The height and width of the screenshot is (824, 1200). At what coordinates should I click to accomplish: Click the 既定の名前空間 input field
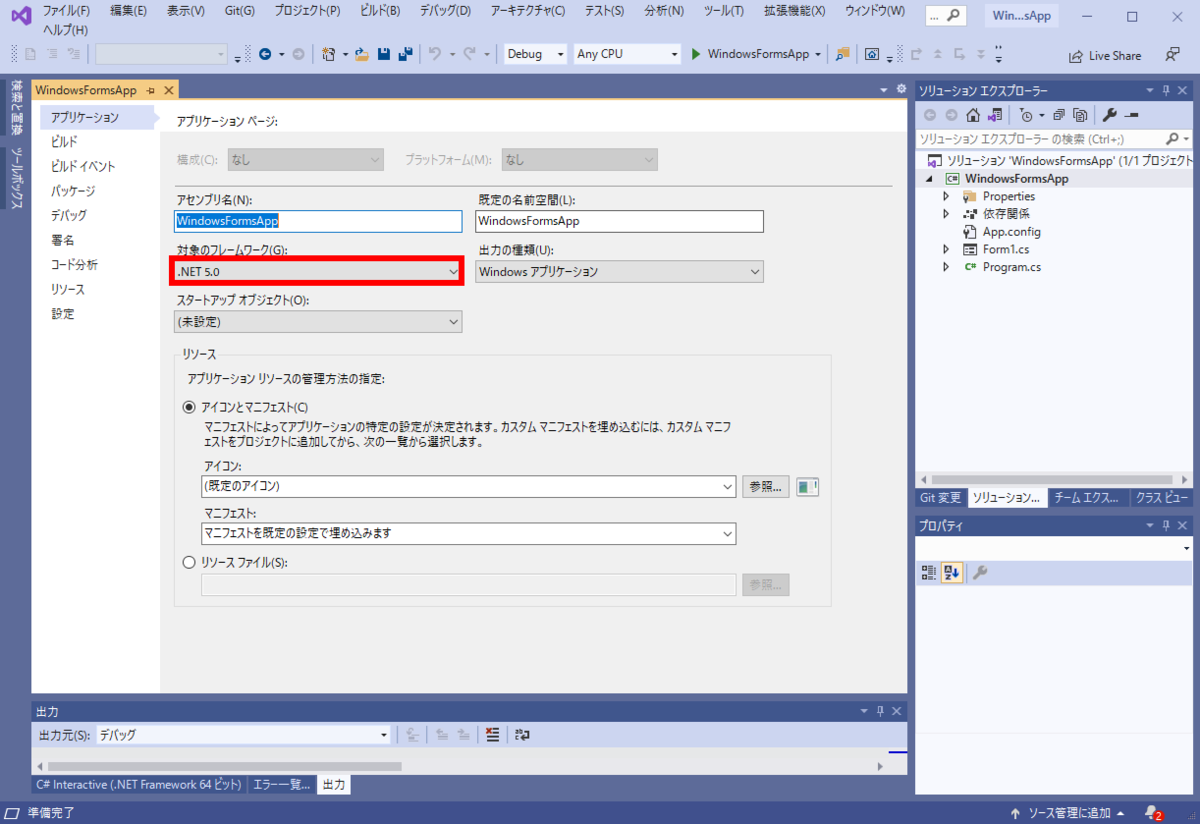[619, 221]
